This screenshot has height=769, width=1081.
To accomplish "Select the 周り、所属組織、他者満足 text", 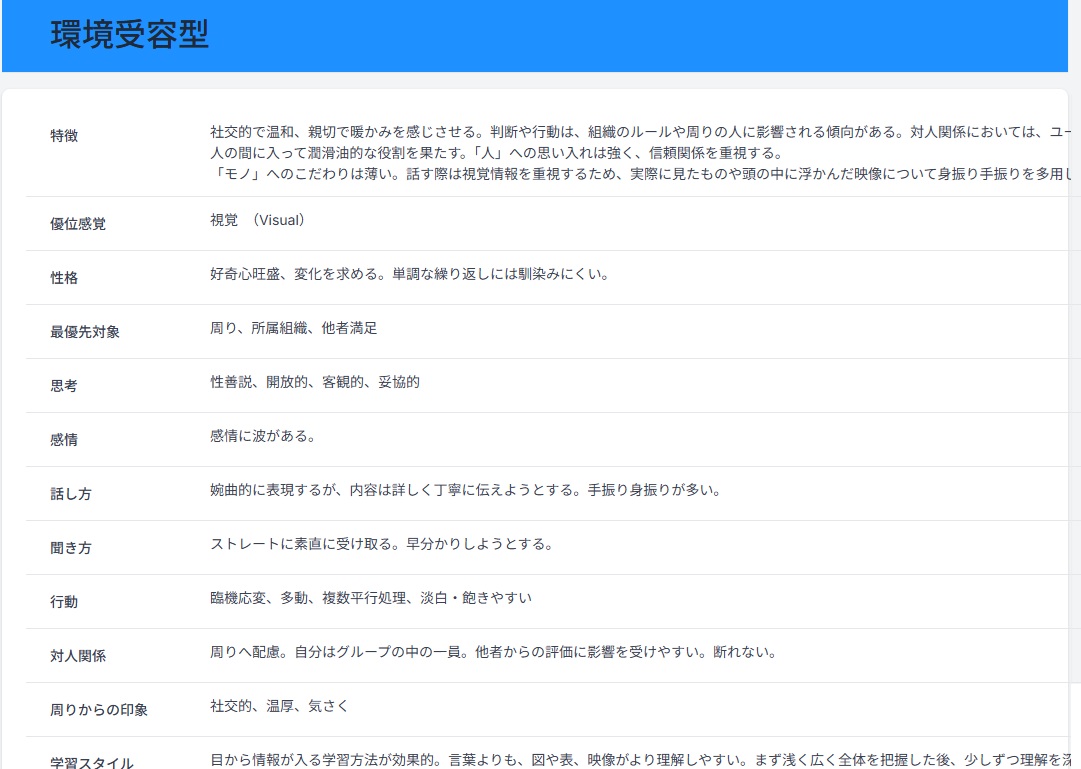I will tap(294, 328).
